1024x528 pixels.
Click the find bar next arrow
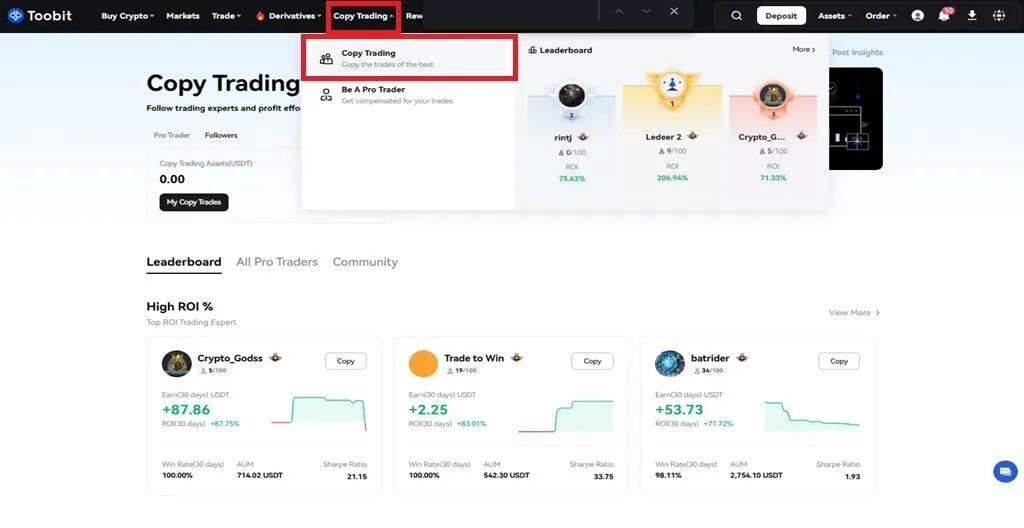click(647, 12)
